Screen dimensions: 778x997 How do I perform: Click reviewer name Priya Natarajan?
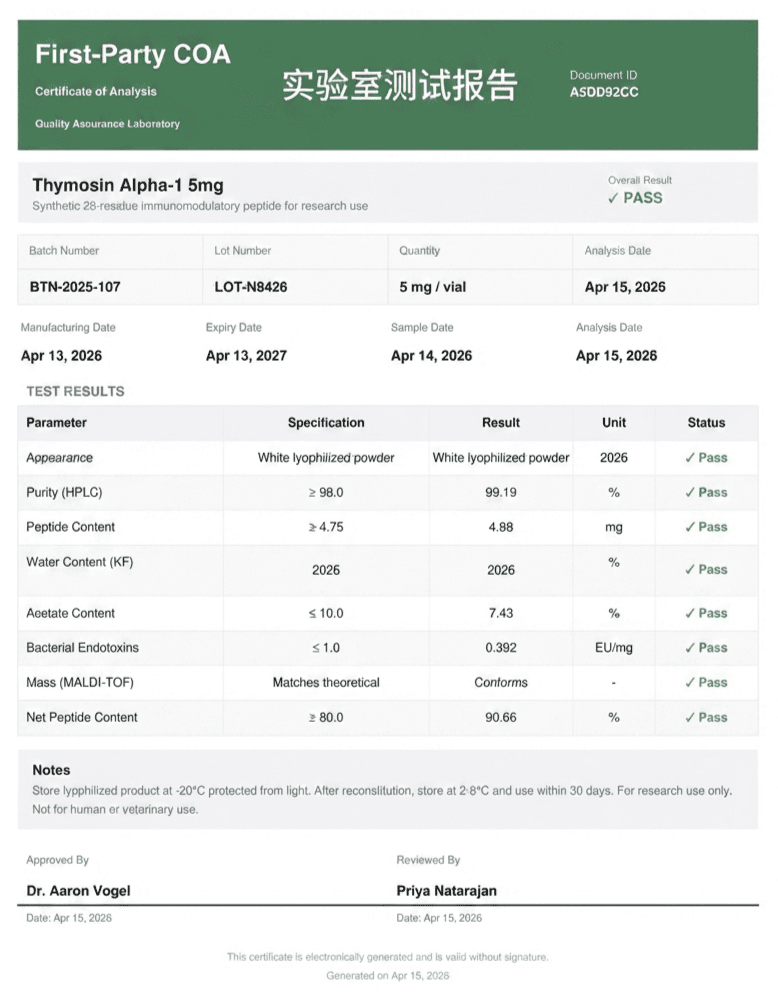(447, 891)
